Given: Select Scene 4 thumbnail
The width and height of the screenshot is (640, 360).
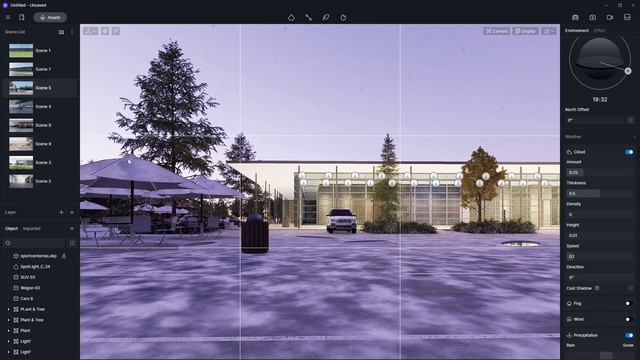Looking at the screenshot, I should 21,107.
